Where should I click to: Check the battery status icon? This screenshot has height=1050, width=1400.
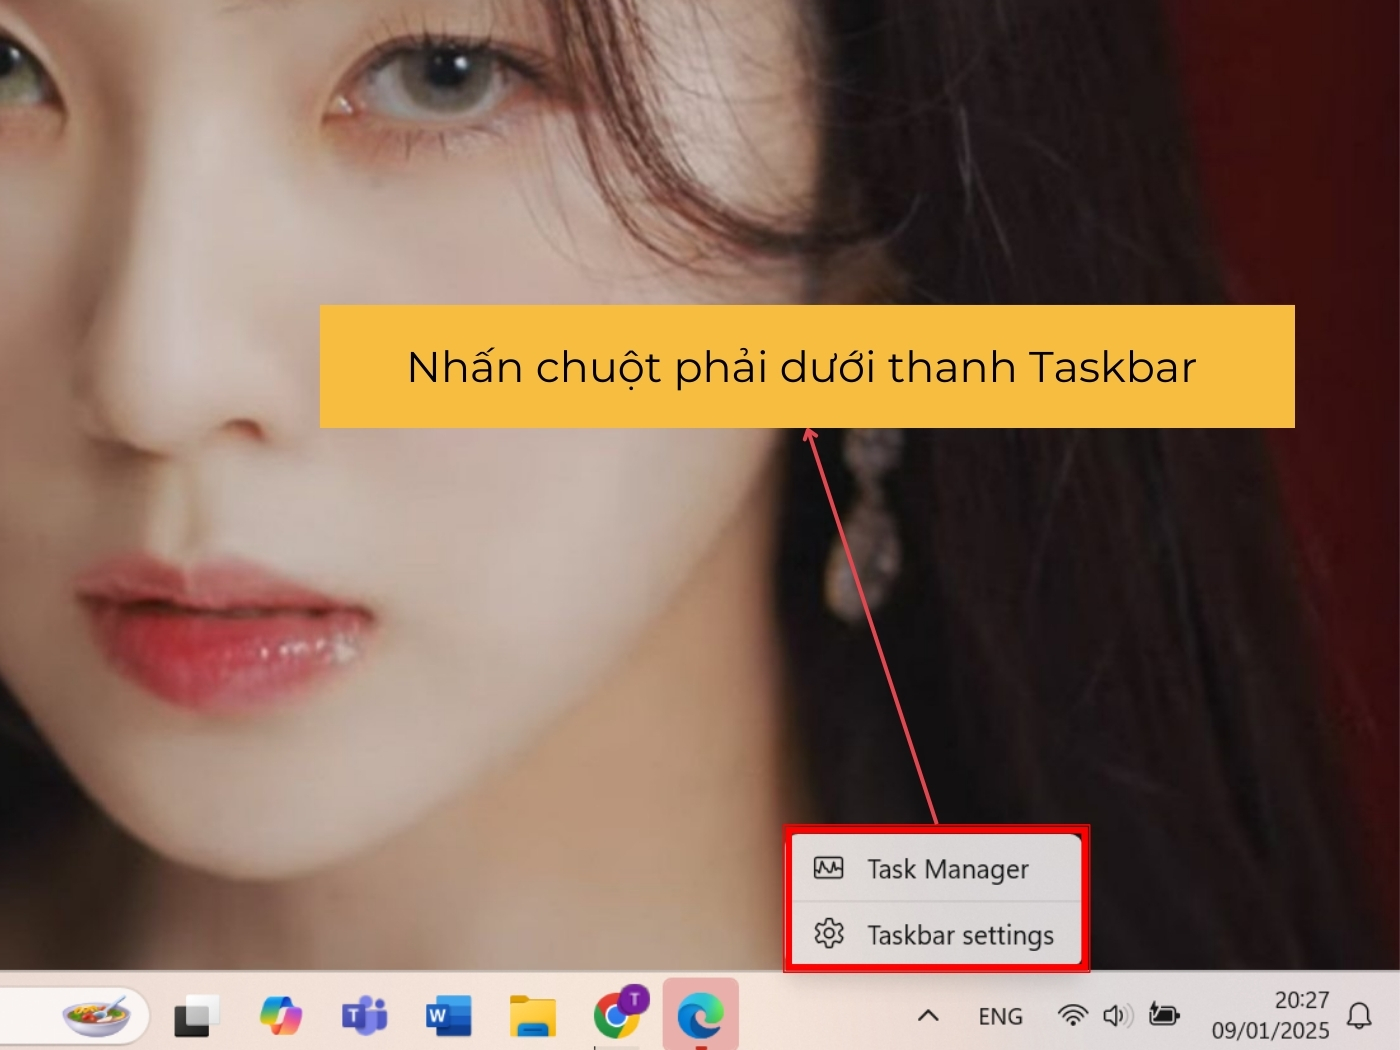[1164, 1015]
